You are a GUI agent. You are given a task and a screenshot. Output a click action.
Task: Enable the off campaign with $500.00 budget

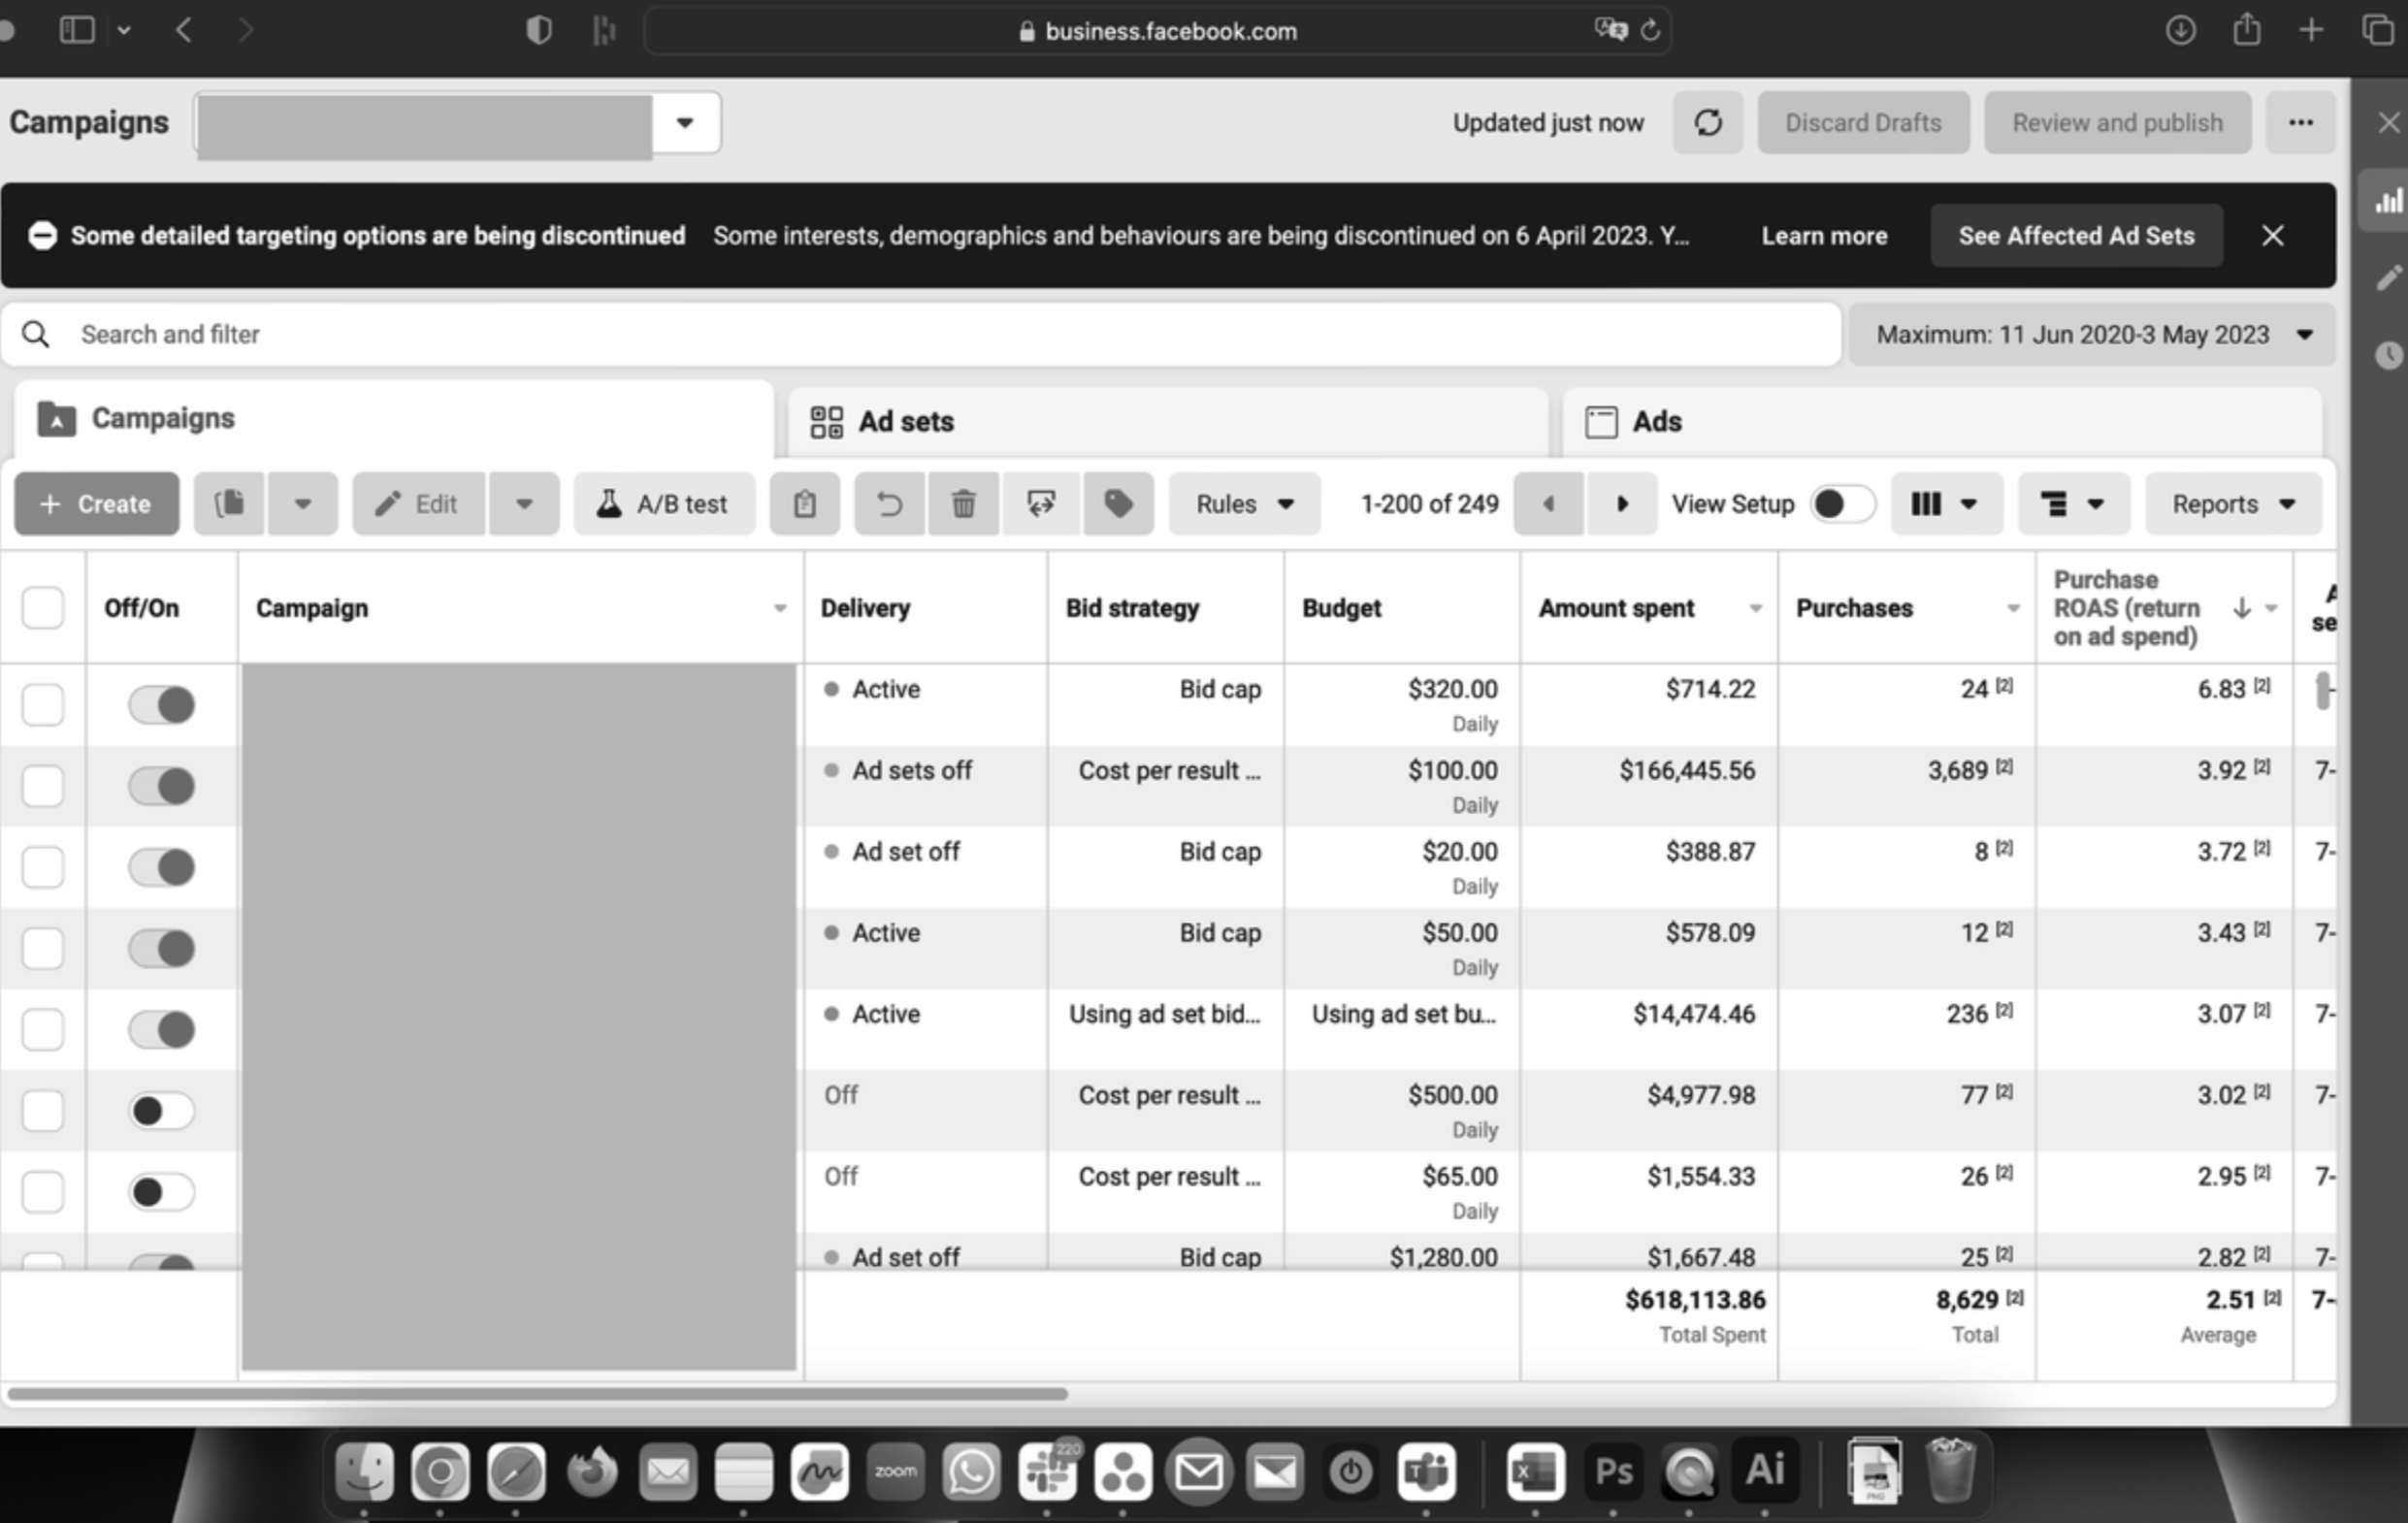pos(161,1111)
